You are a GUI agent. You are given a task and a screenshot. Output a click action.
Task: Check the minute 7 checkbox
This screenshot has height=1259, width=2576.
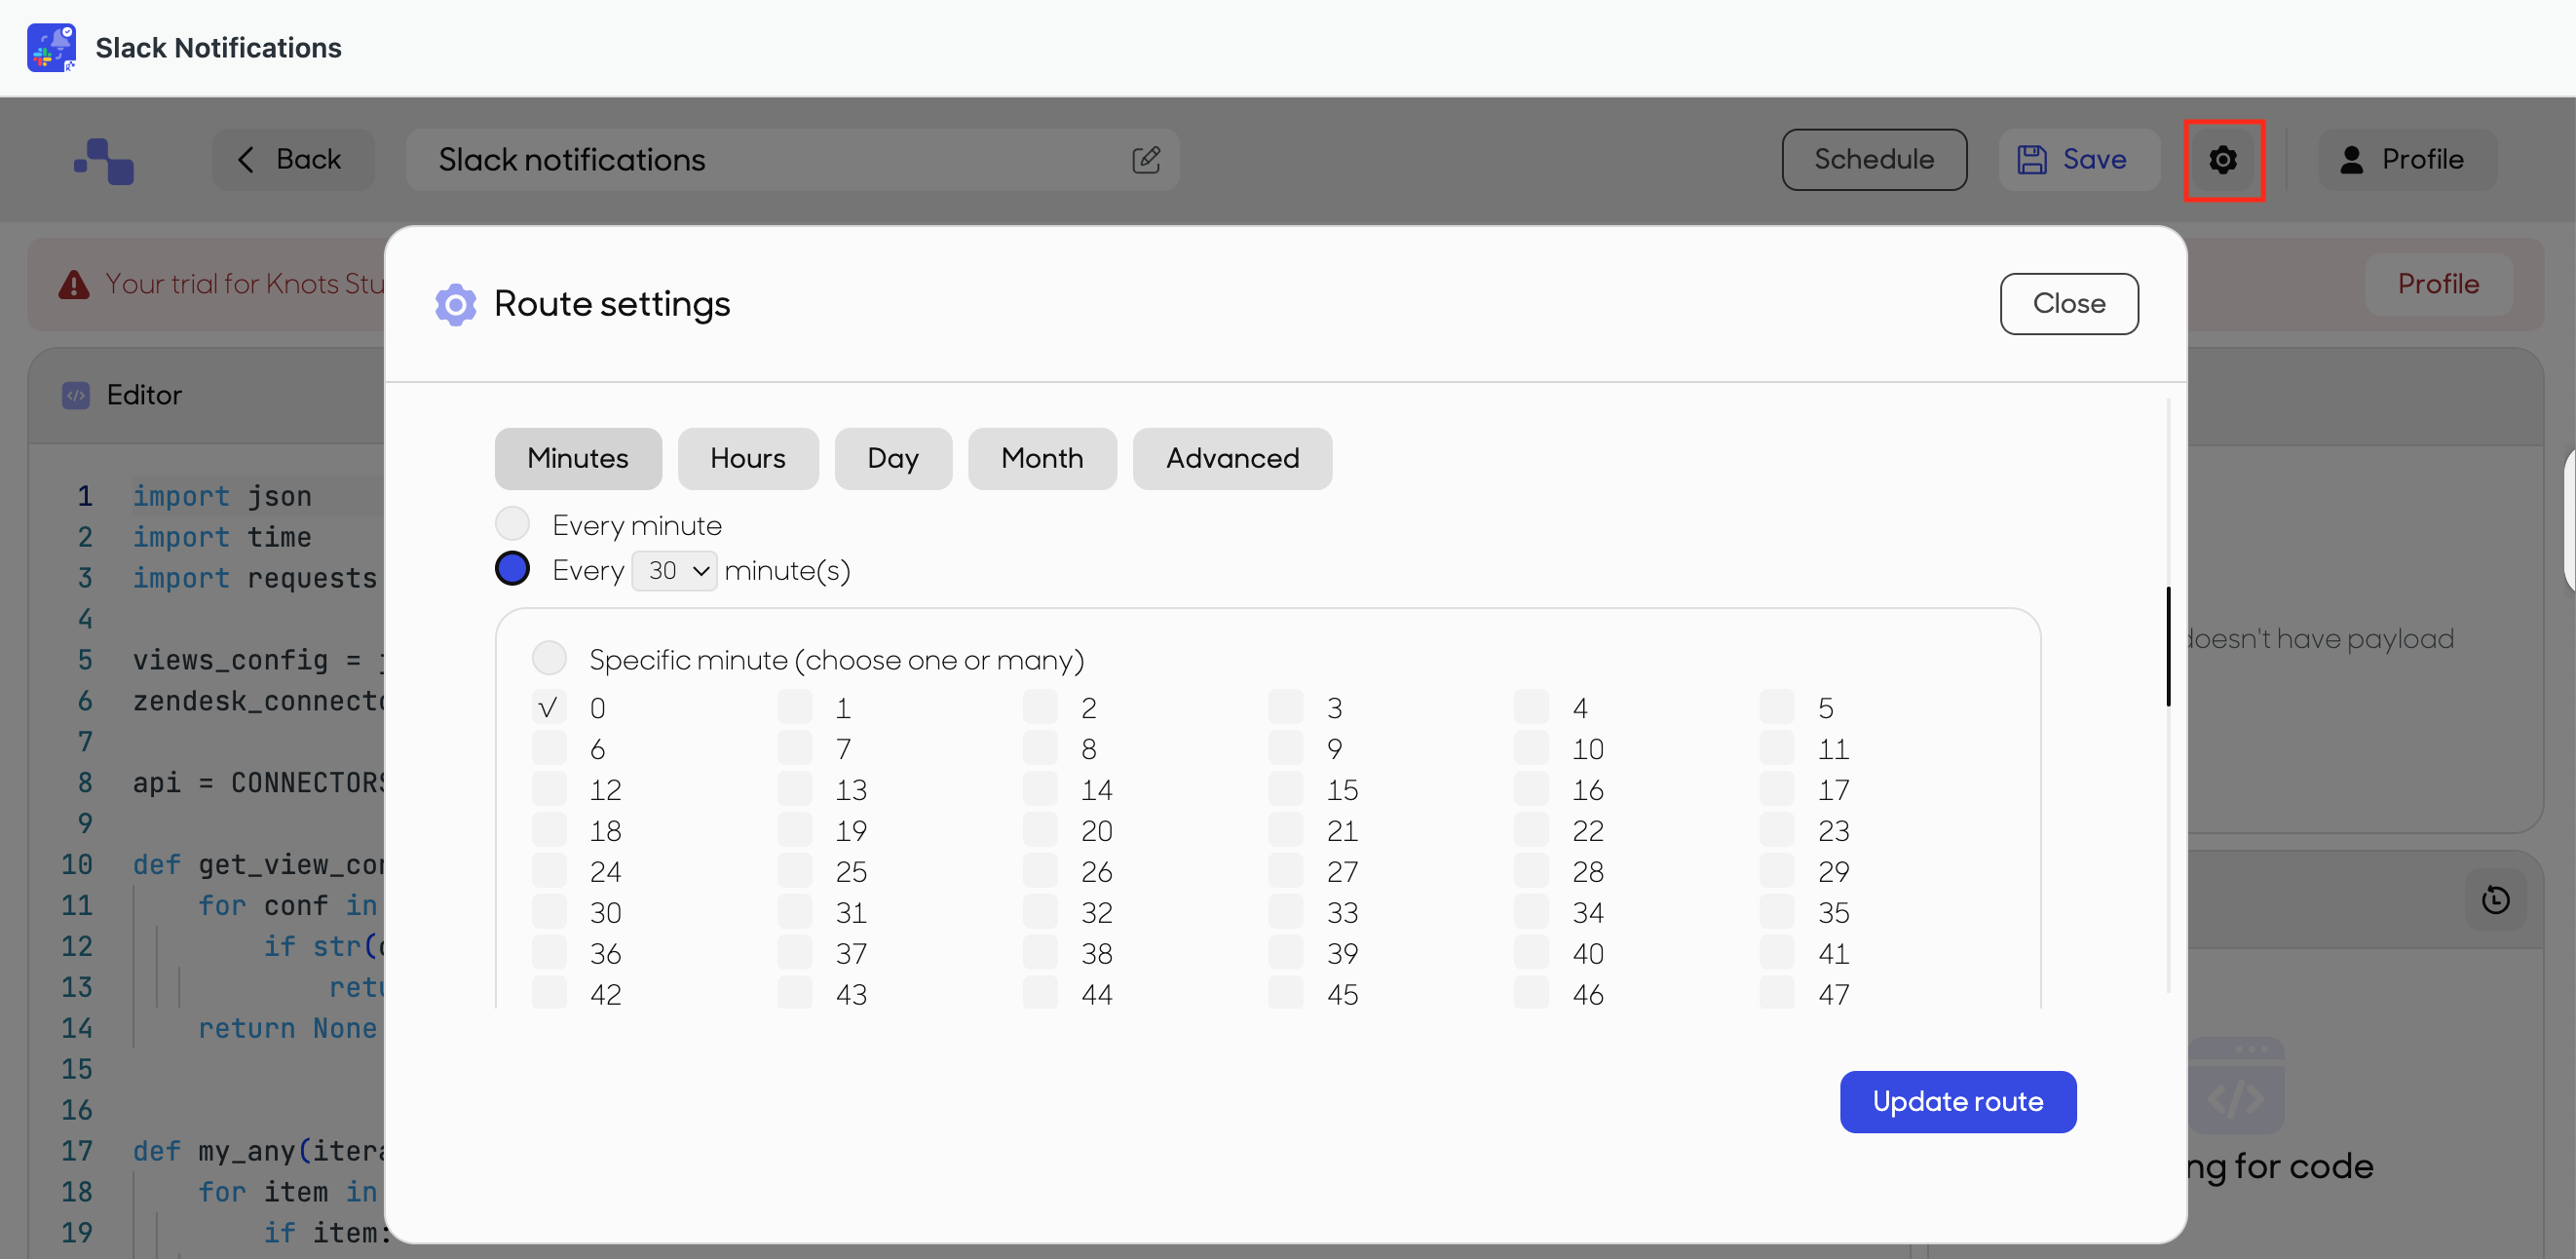click(x=795, y=748)
